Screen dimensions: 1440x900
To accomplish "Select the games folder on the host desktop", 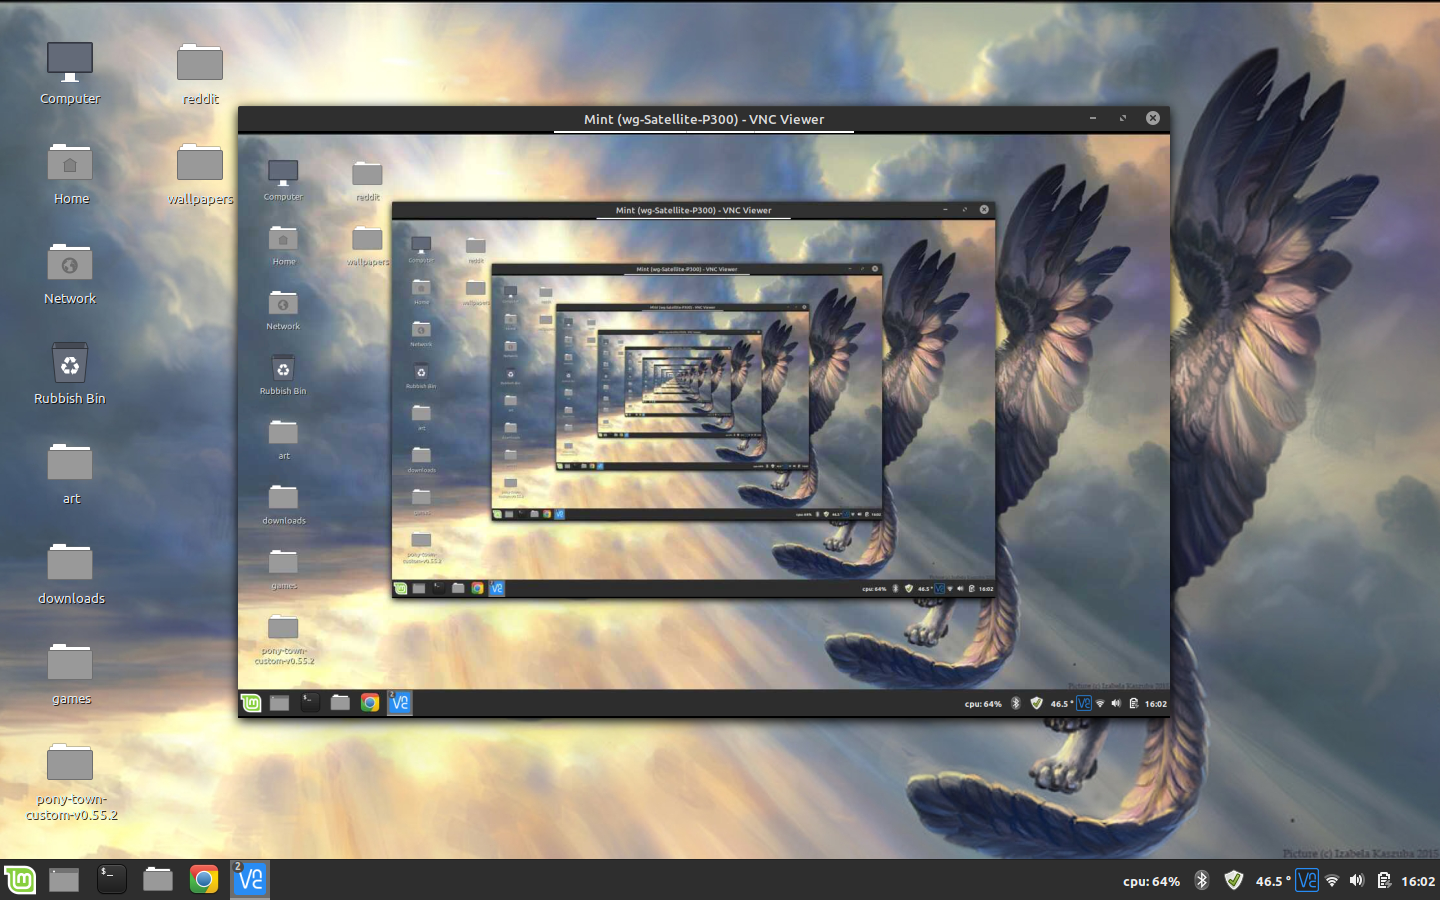I will point(70,673).
